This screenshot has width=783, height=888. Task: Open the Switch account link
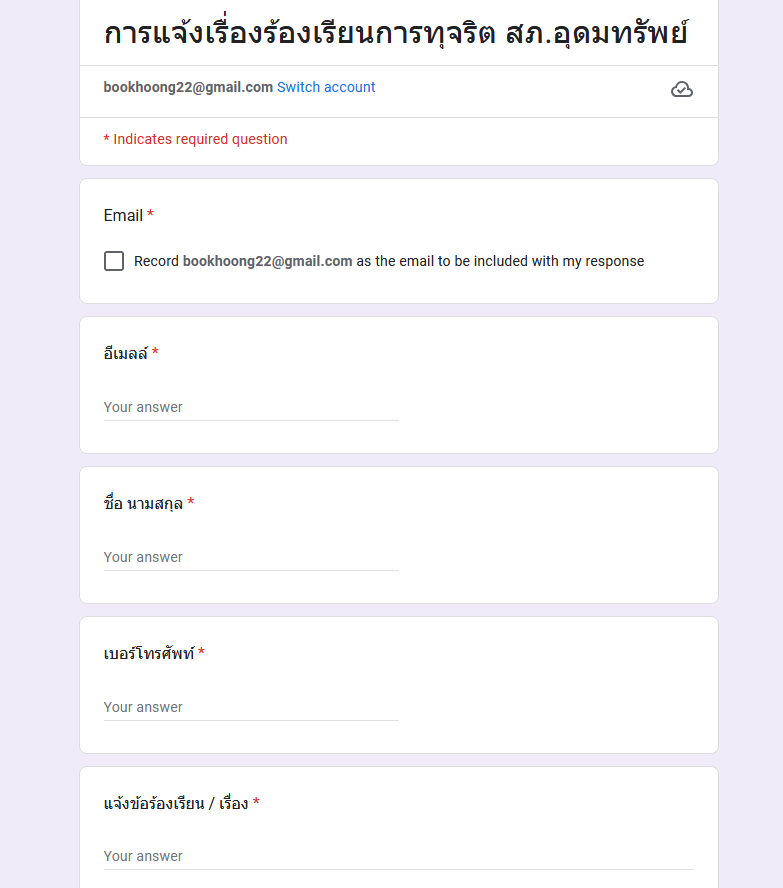[x=326, y=87]
